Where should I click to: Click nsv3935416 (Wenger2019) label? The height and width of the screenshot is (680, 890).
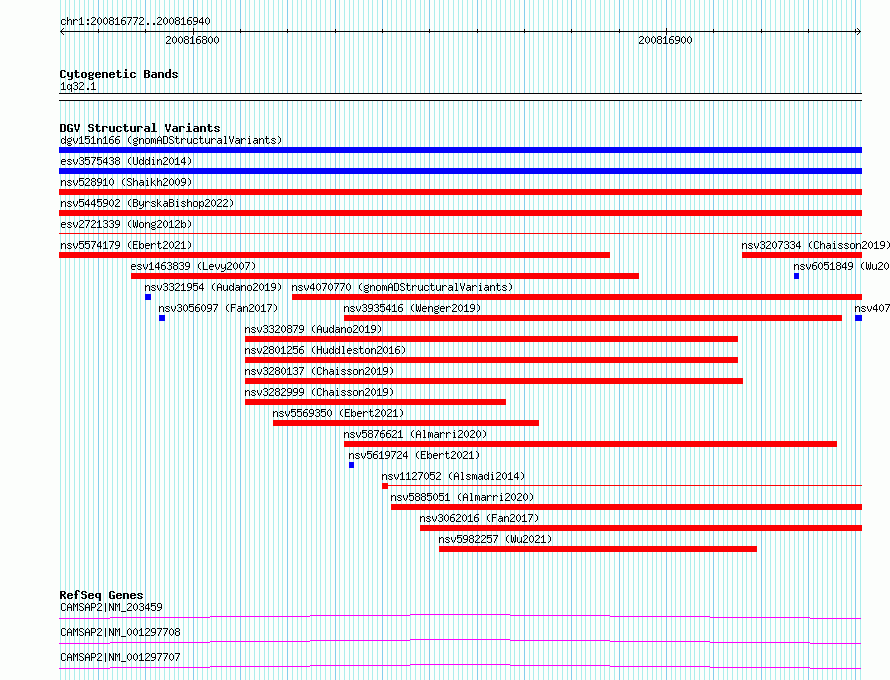(412, 308)
